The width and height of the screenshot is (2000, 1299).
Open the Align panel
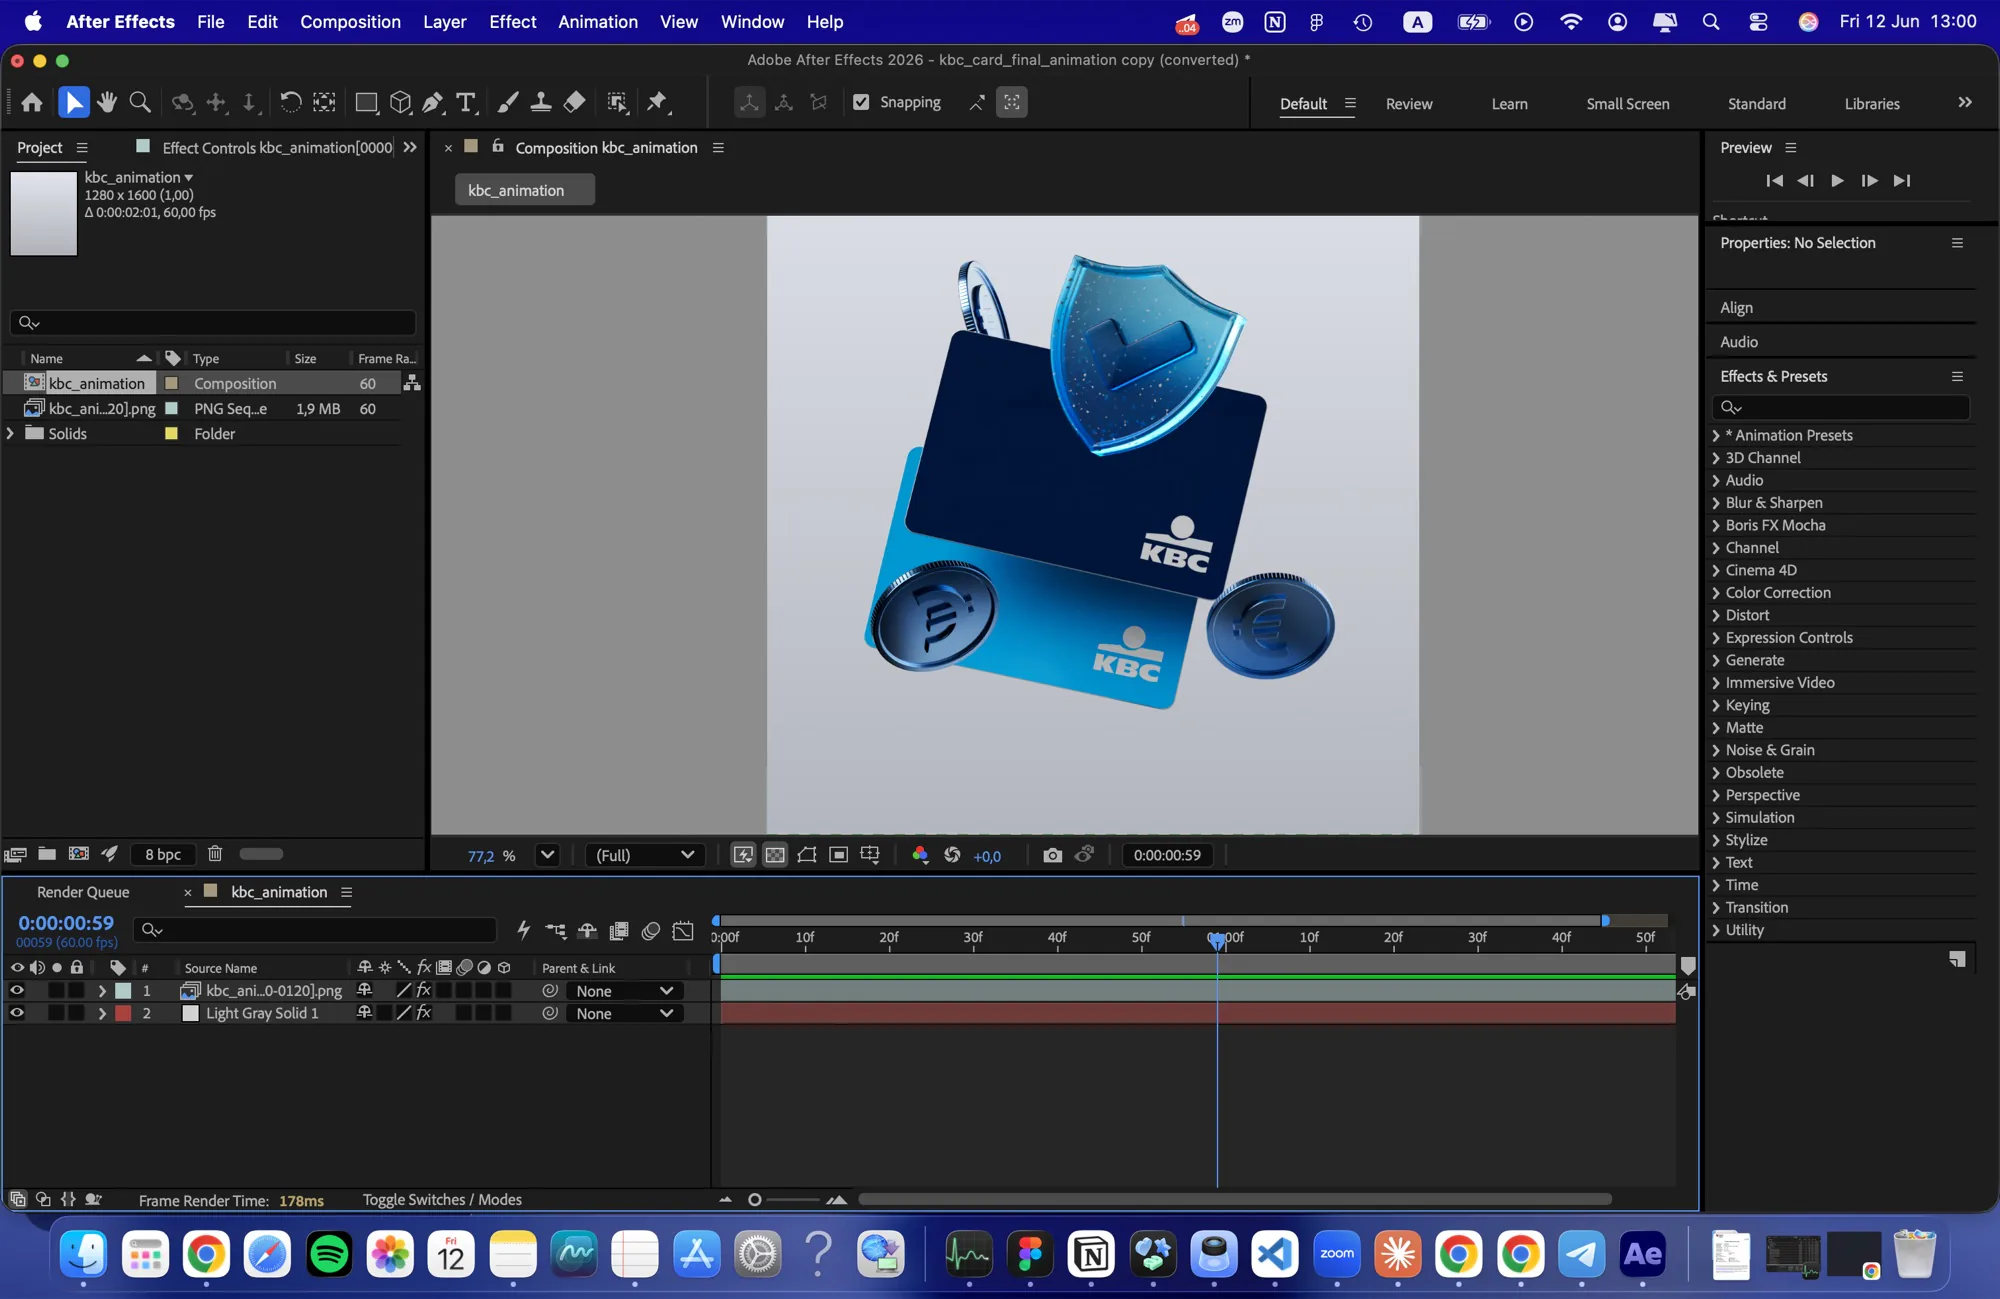pos(1736,307)
